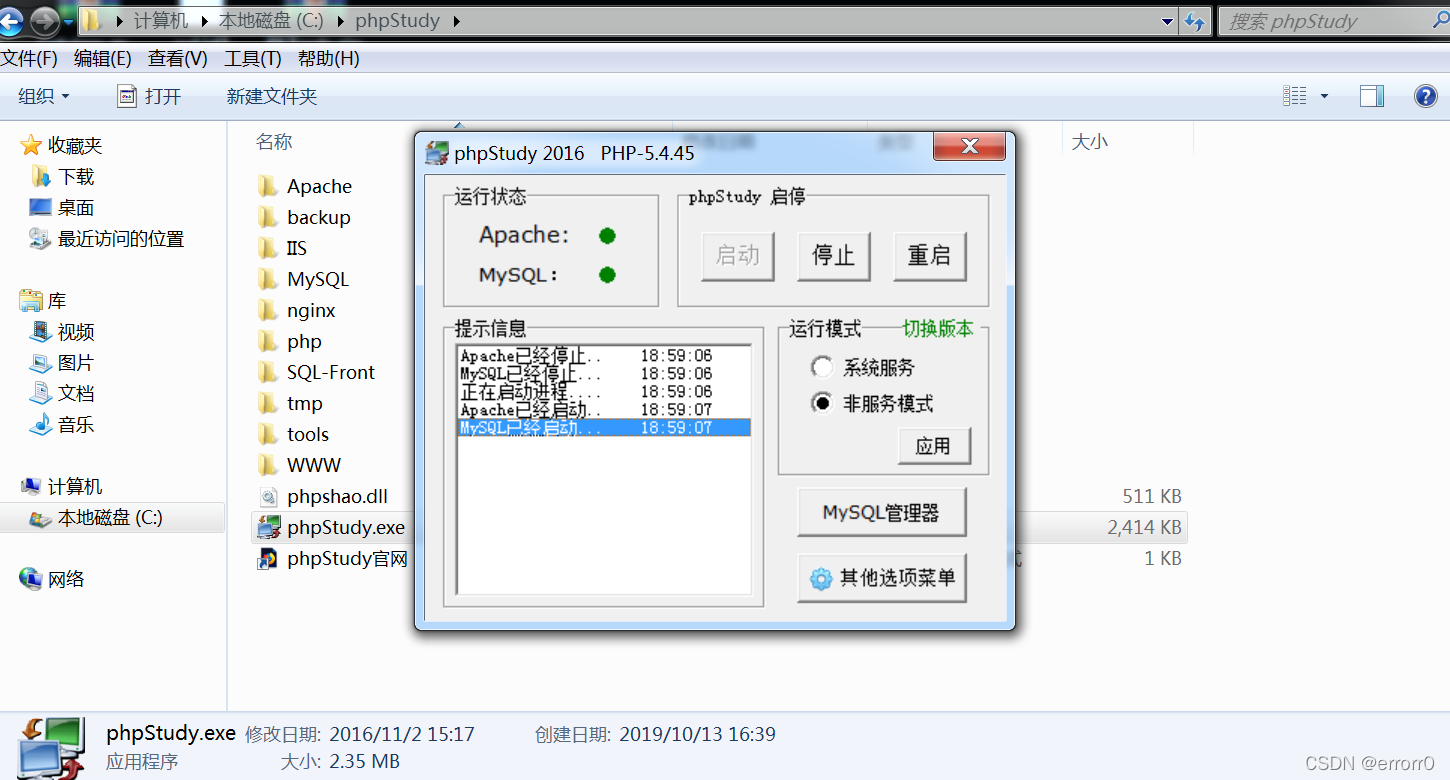Click the 搜索 phpStudy search field
Screen dimensions: 1450x780
1332,21
